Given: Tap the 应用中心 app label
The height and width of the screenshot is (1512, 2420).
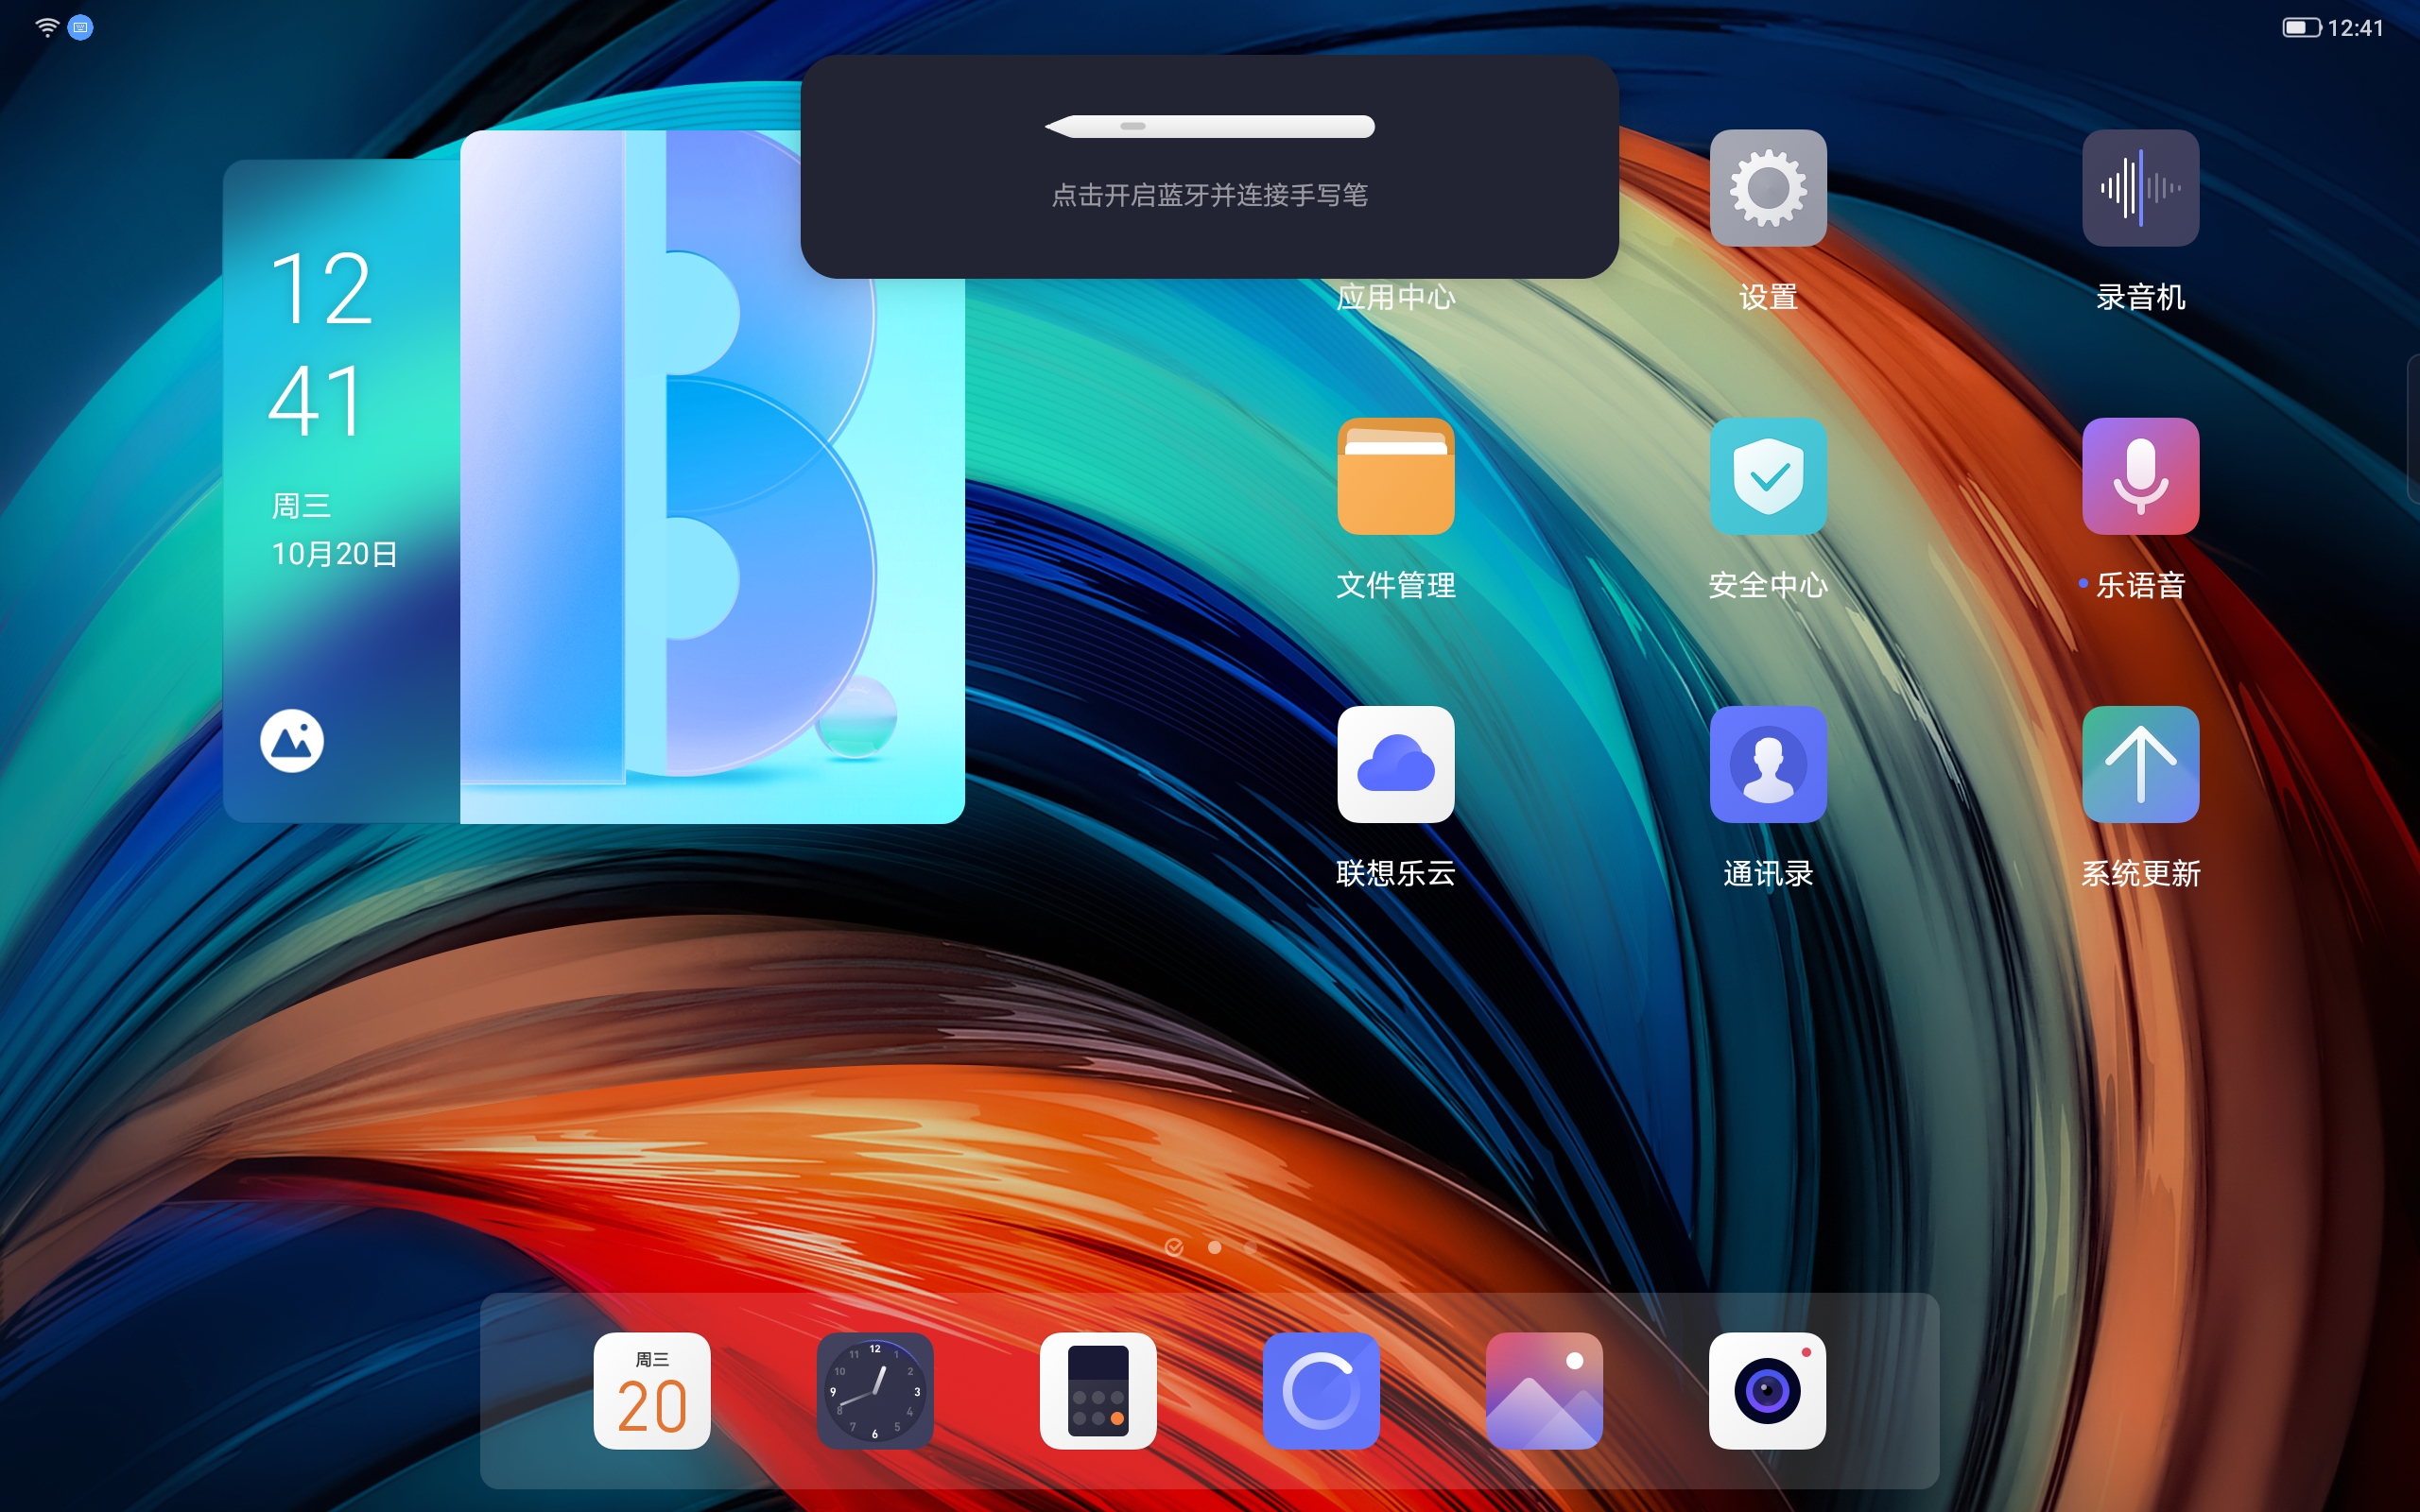Looking at the screenshot, I should (1396, 297).
